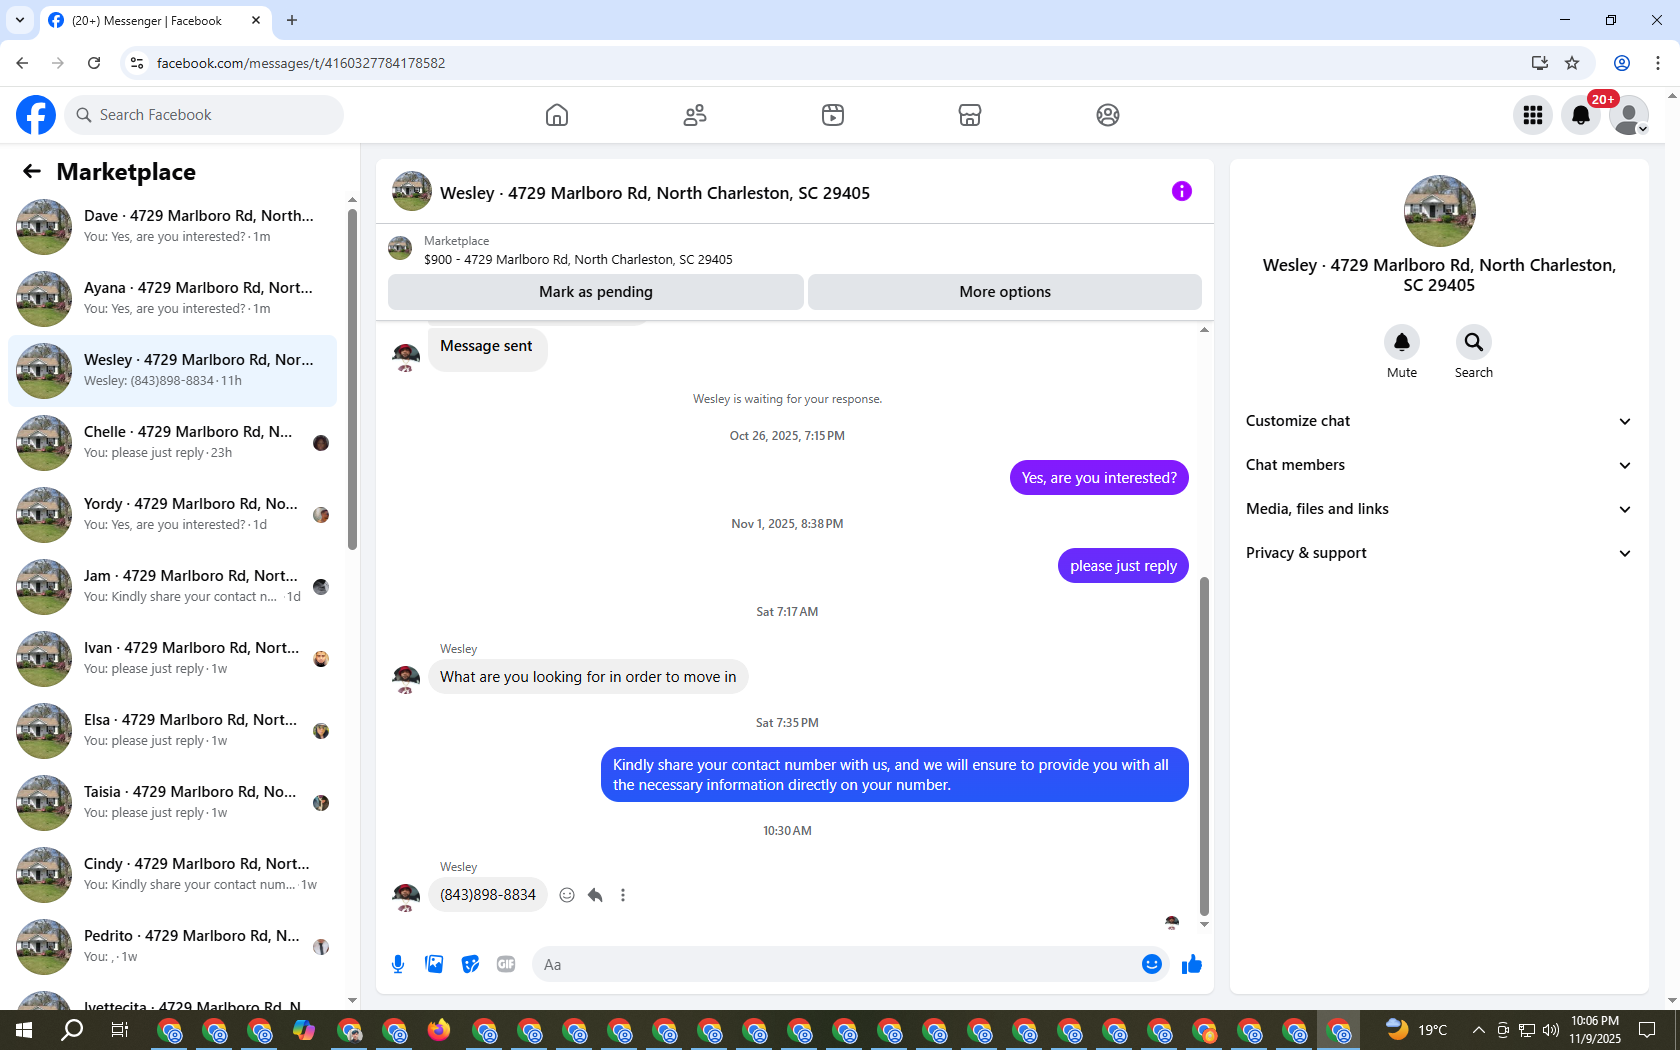Click Mark as pending button
1680x1050 pixels.
pyautogui.click(x=596, y=292)
